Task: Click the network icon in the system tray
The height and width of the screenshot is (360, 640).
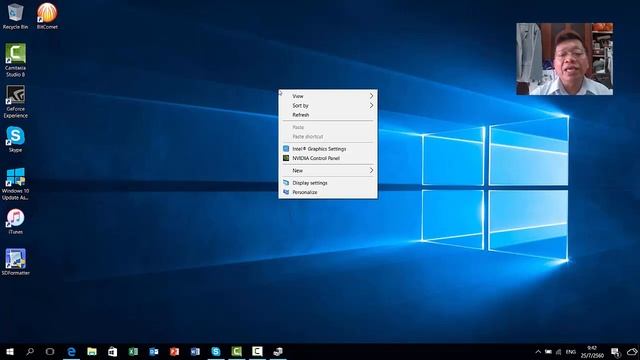Action: pyautogui.click(x=559, y=352)
